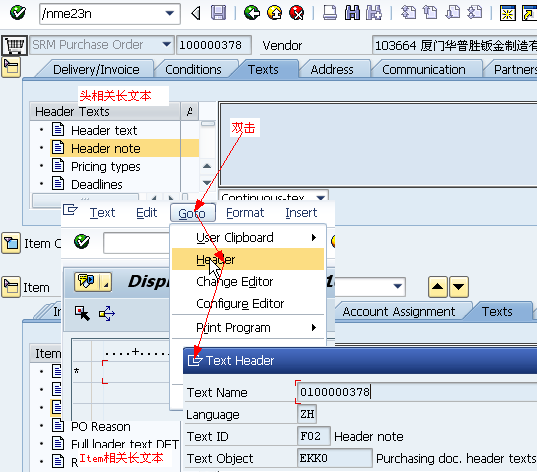
Task: Click the First Page icon
Action: coord(408,13)
